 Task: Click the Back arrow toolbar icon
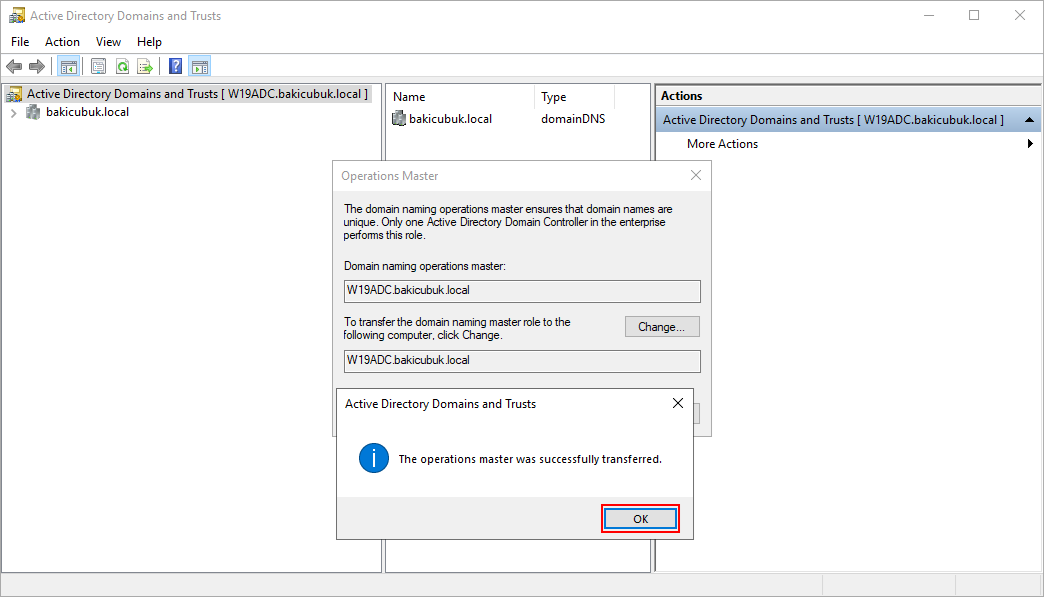(14, 67)
